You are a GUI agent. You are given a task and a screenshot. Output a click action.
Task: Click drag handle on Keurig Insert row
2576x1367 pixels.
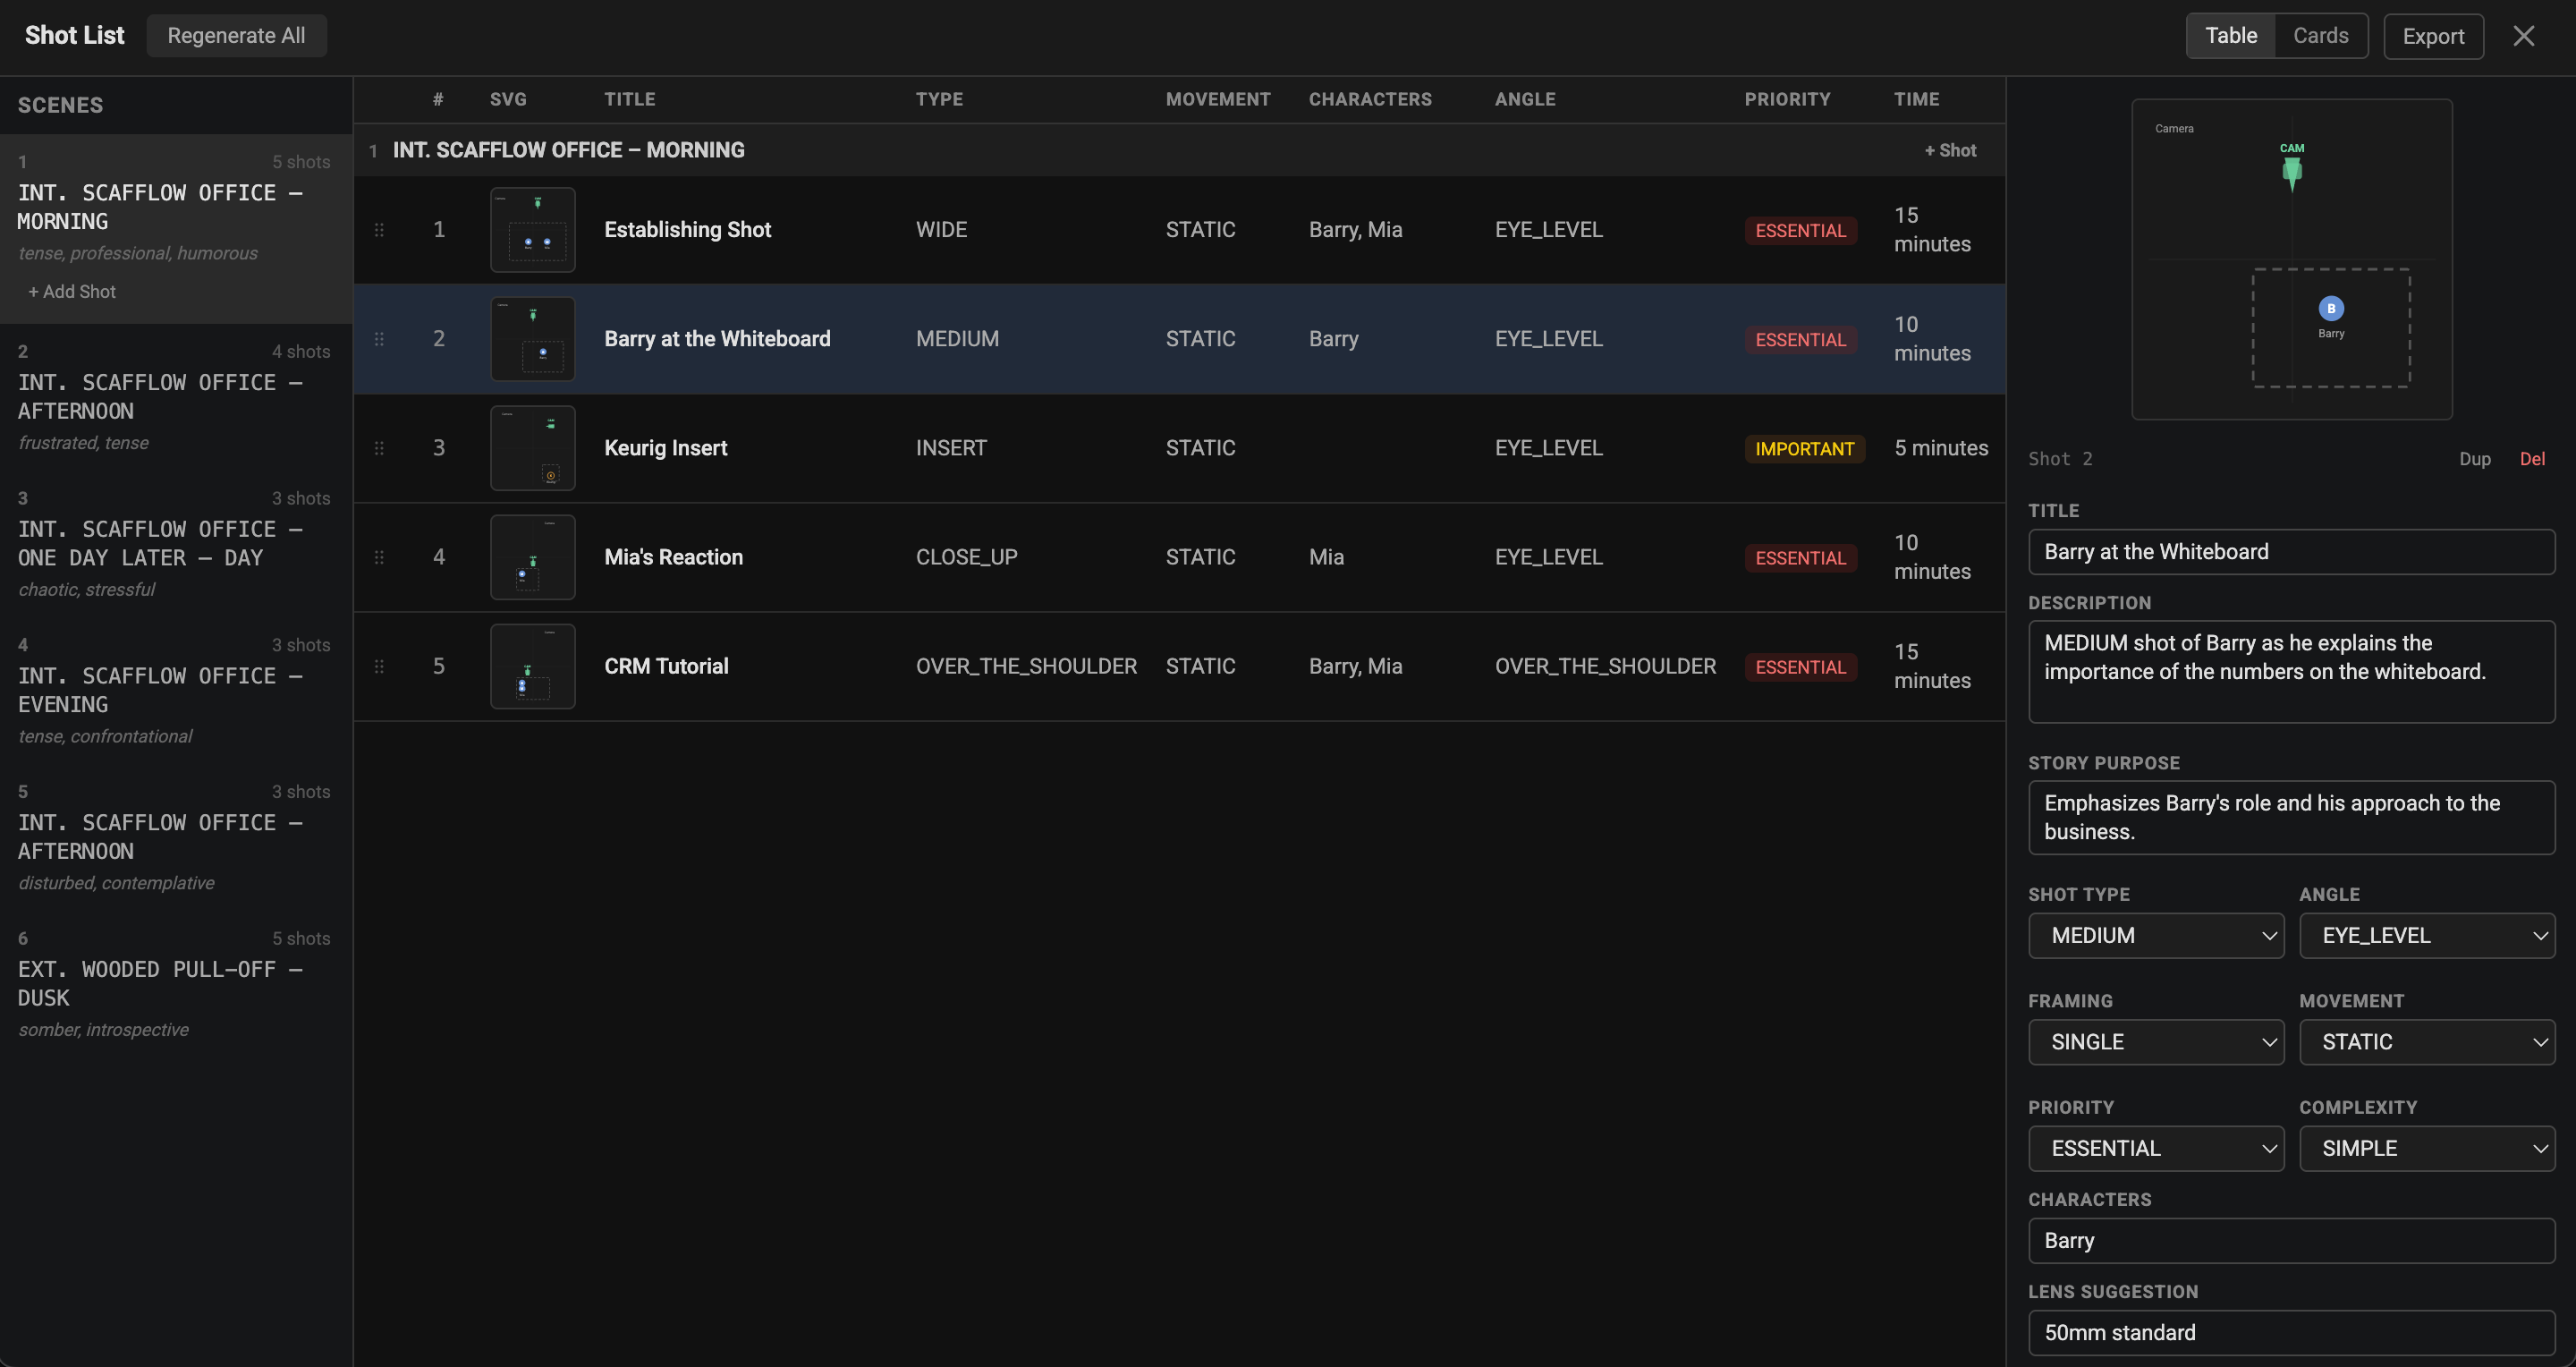(x=379, y=448)
